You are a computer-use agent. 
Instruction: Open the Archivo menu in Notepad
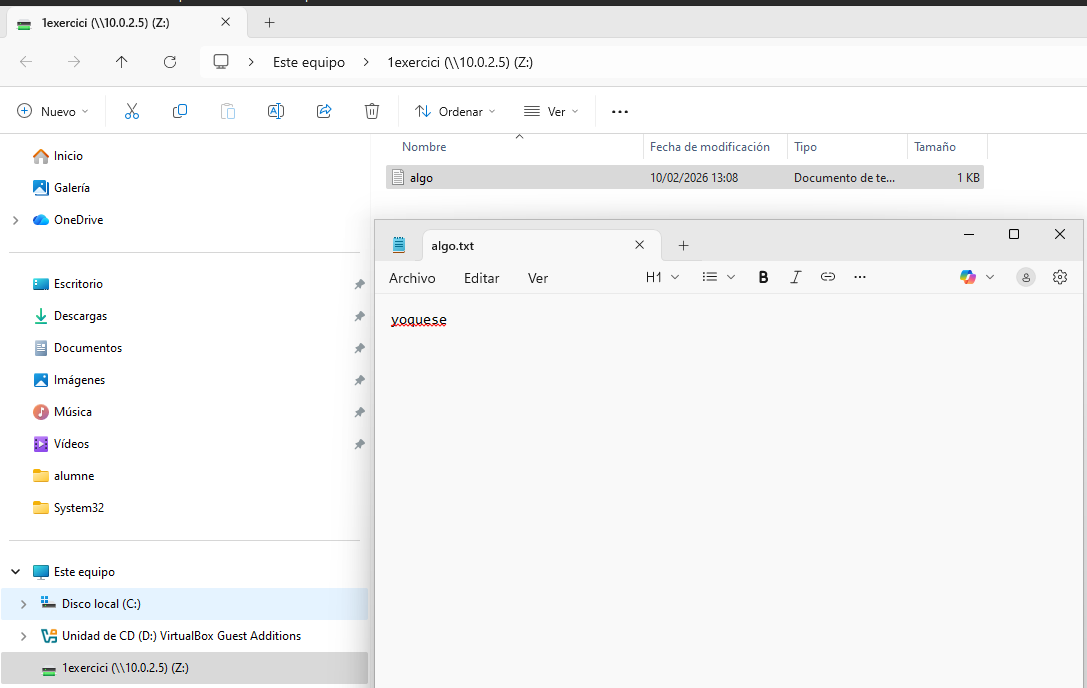tap(412, 278)
